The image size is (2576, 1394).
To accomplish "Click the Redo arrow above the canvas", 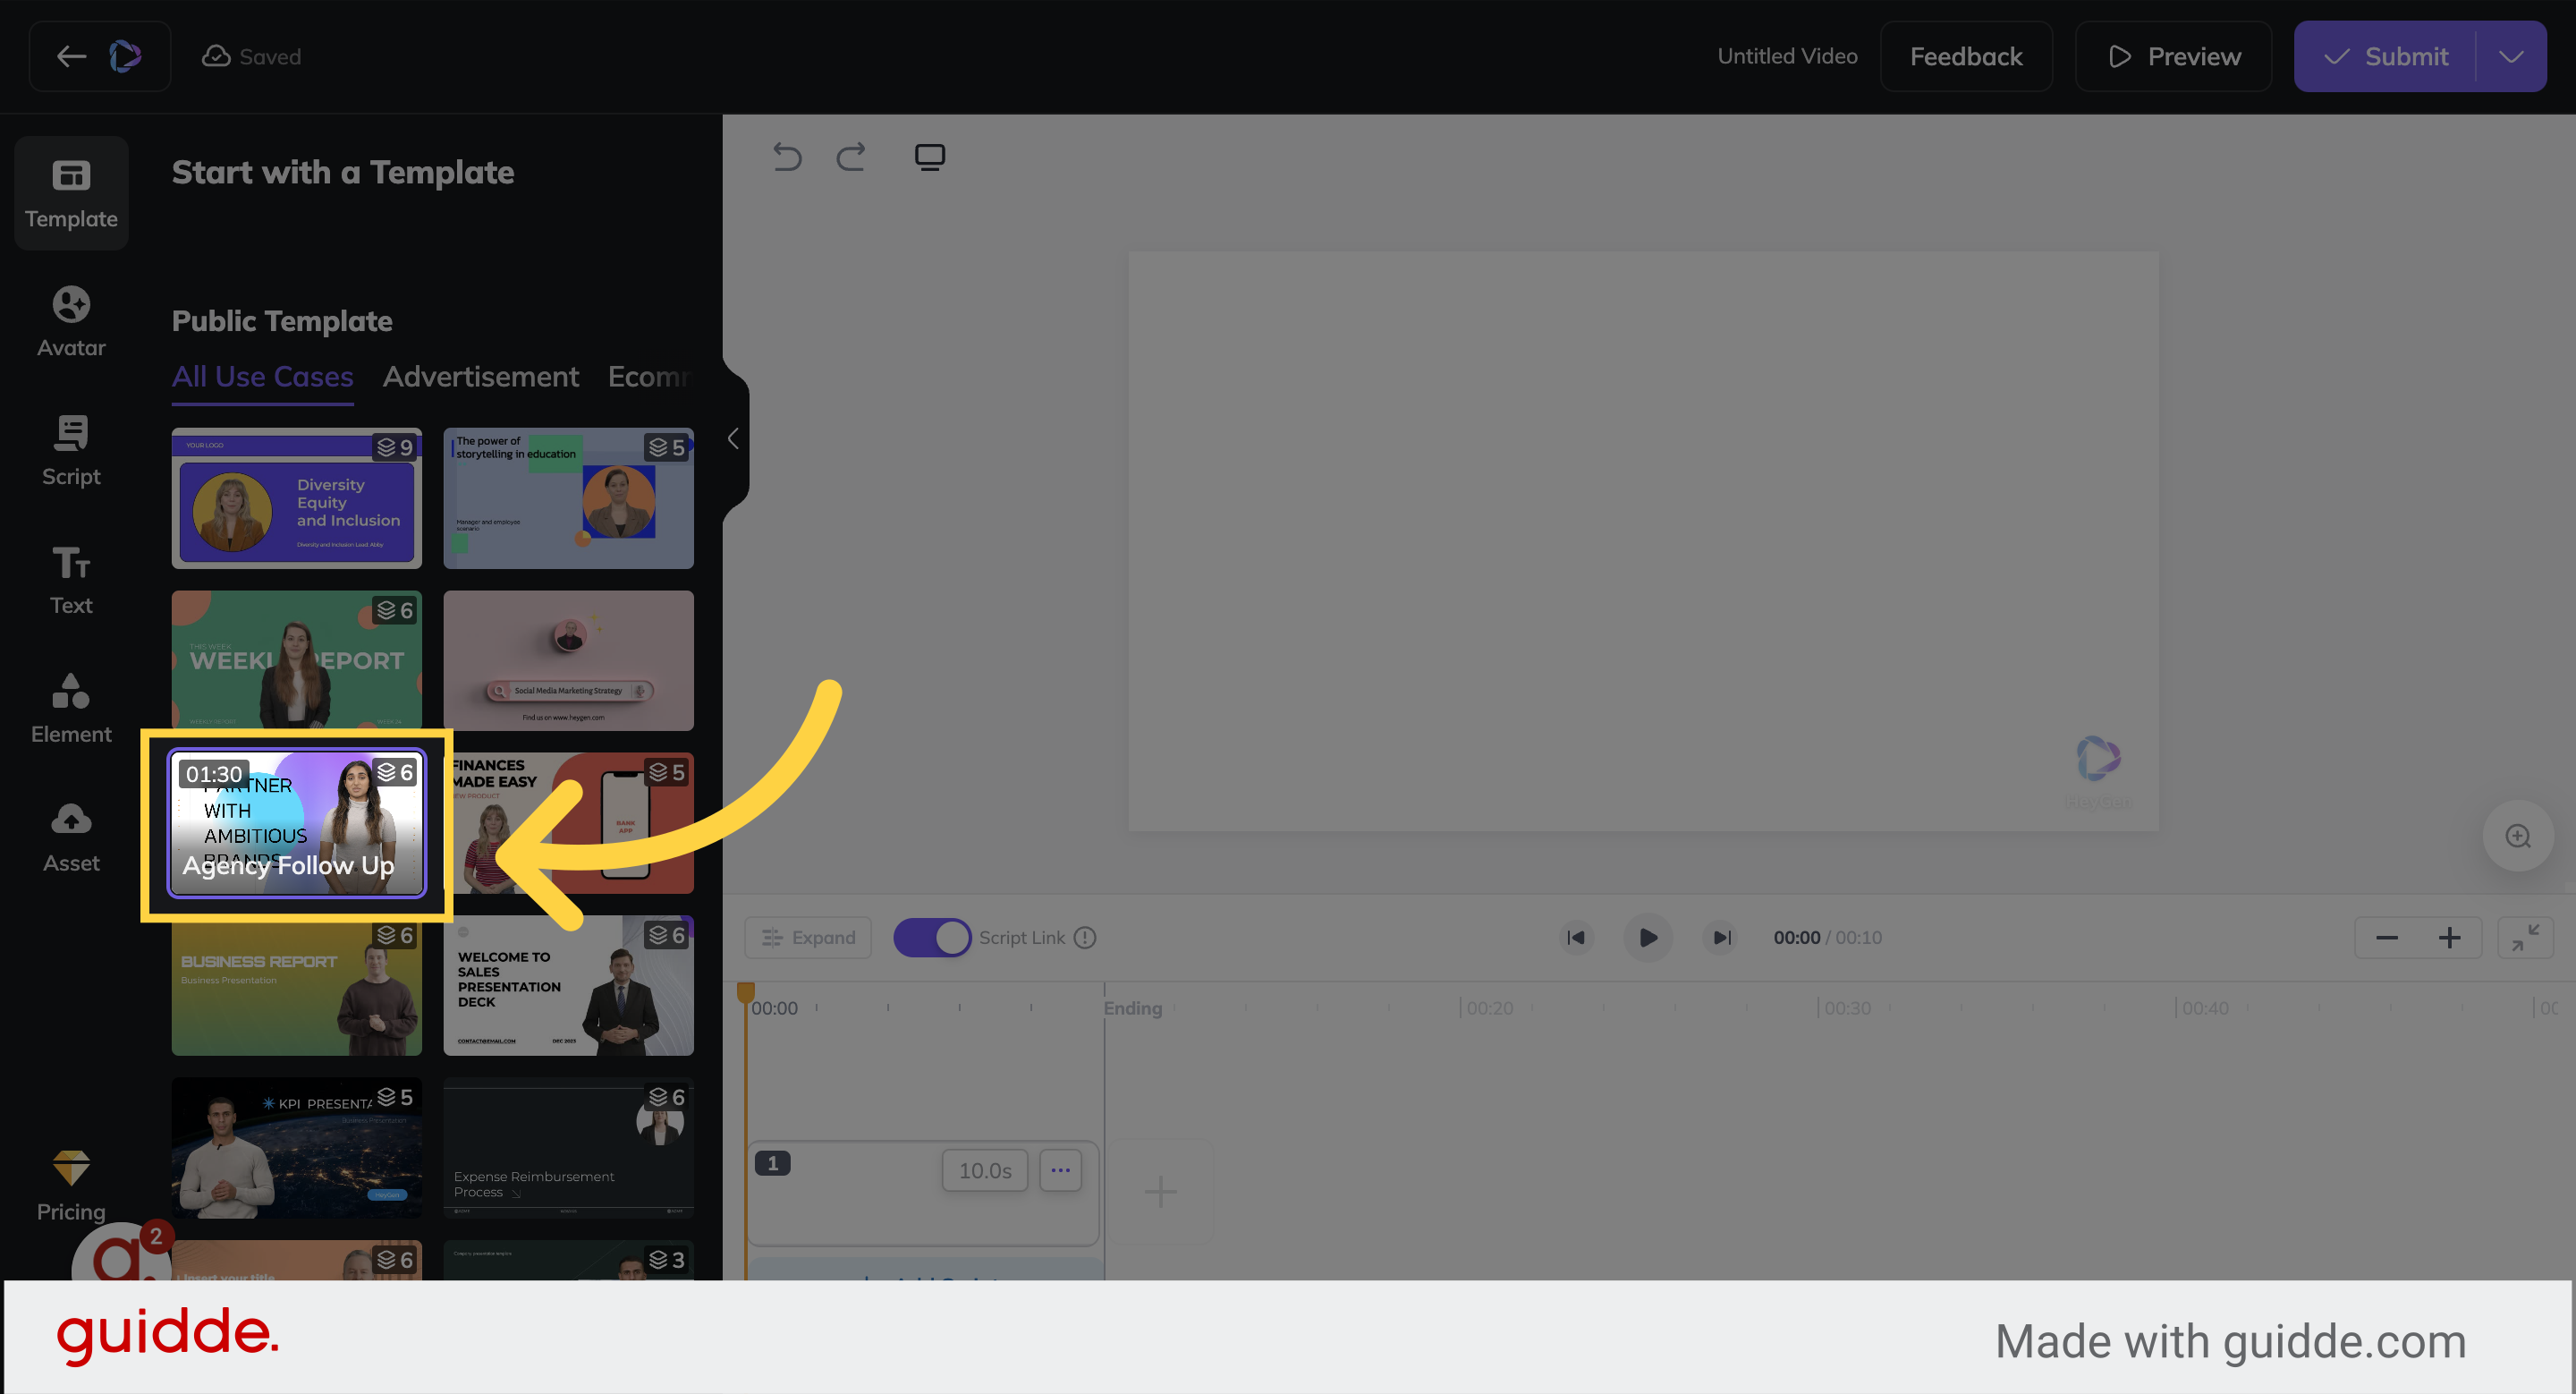I will tap(850, 157).
